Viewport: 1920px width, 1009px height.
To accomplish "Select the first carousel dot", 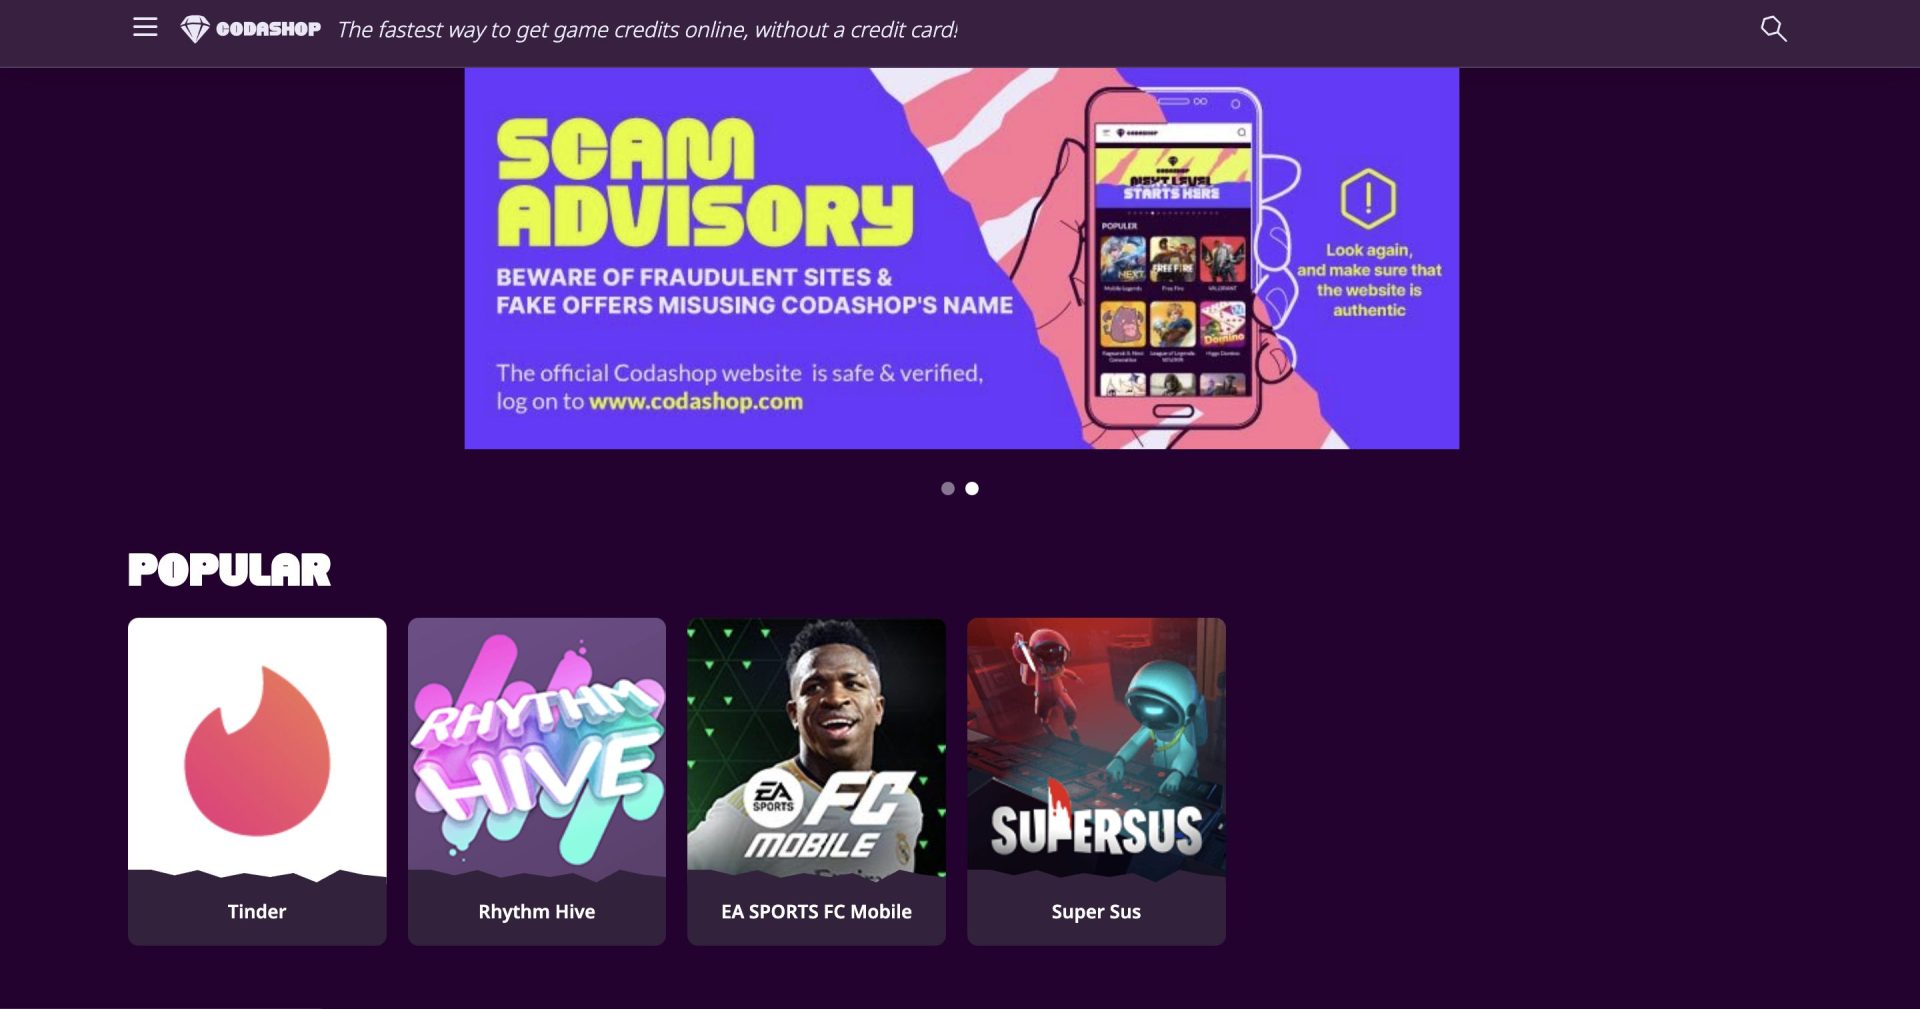I will pyautogui.click(x=947, y=488).
